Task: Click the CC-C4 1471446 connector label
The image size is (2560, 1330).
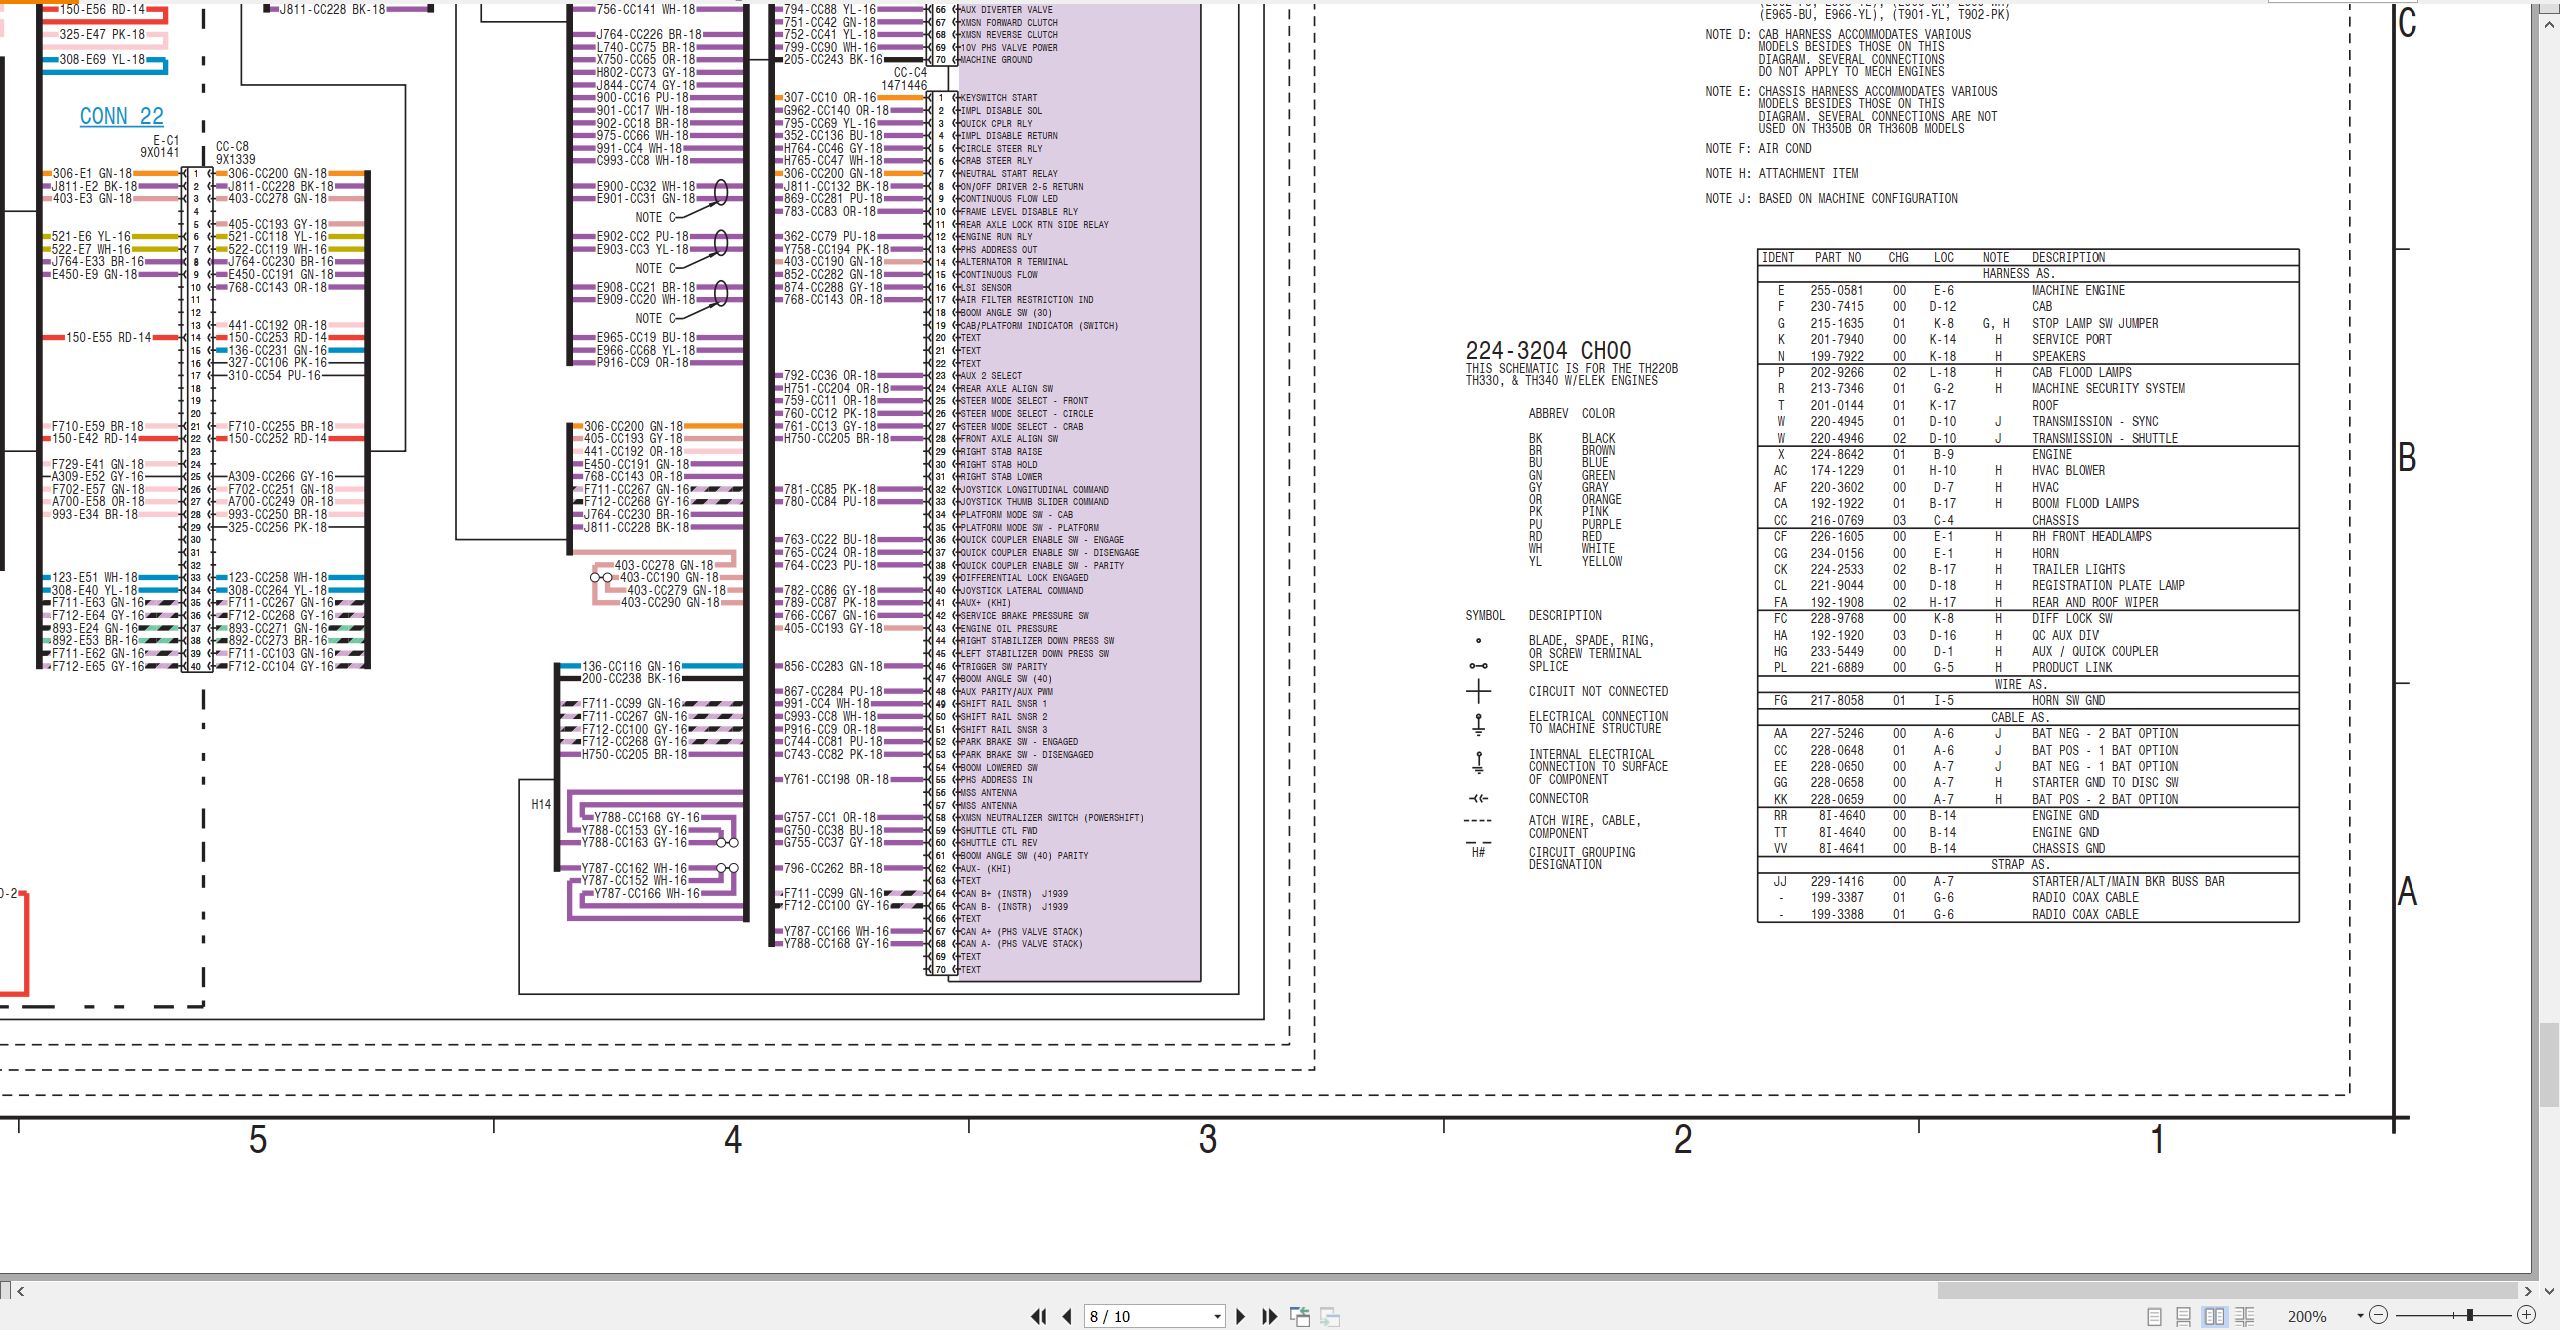Action: tap(905, 79)
